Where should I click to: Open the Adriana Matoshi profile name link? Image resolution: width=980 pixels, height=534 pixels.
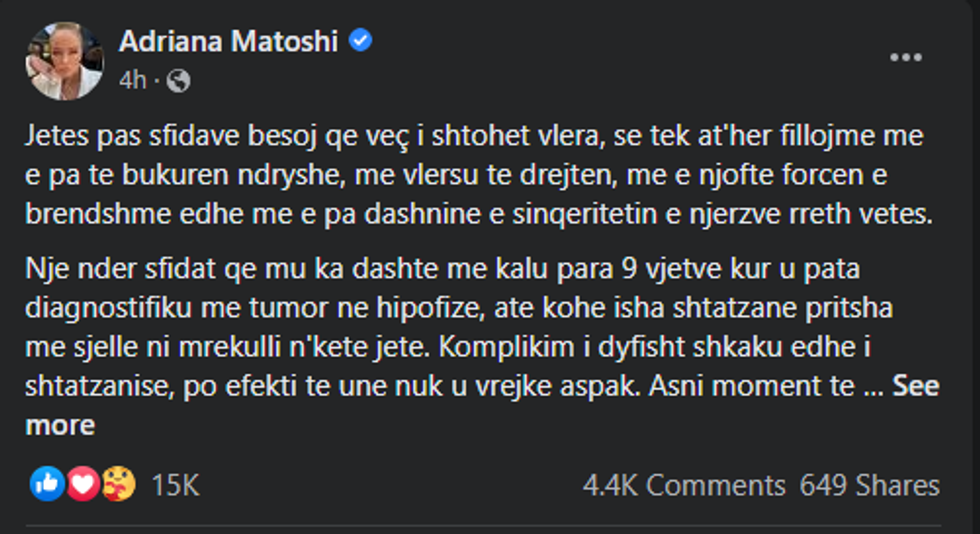[x=230, y=41]
